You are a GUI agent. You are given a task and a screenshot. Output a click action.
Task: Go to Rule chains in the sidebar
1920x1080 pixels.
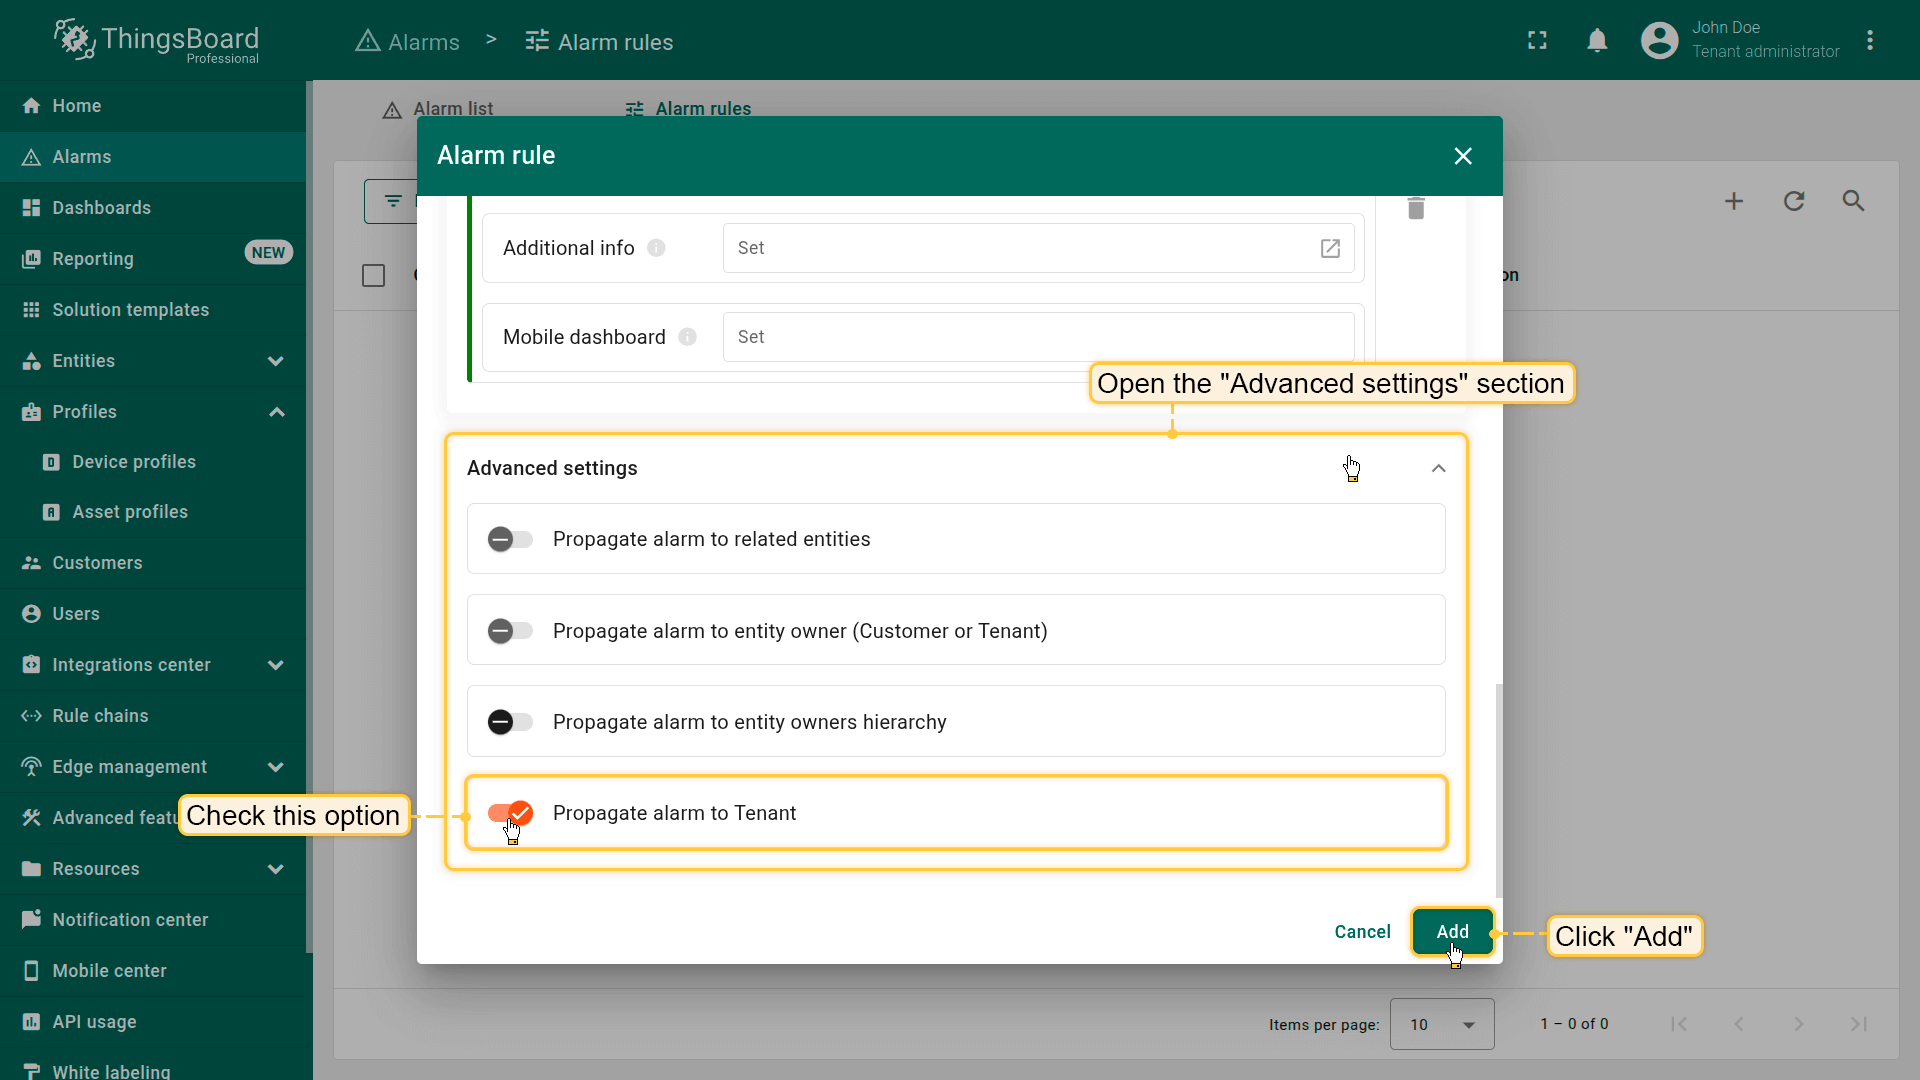100,716
